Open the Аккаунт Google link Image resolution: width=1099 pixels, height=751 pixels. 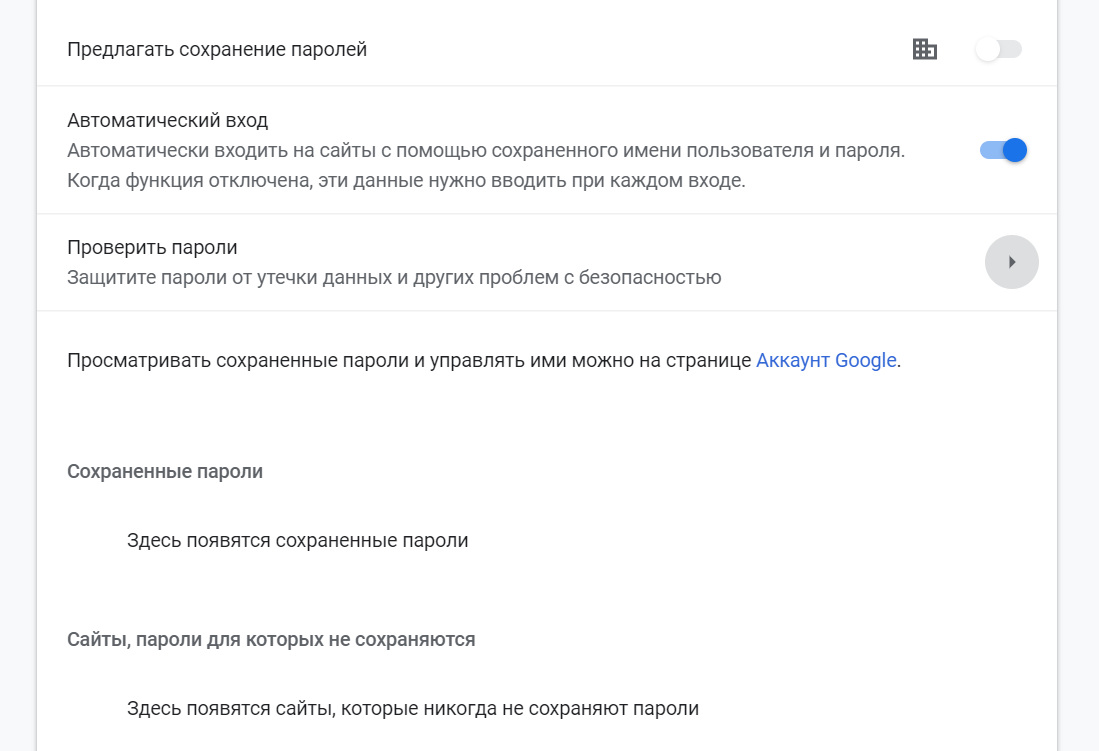[x=826, y=361]
